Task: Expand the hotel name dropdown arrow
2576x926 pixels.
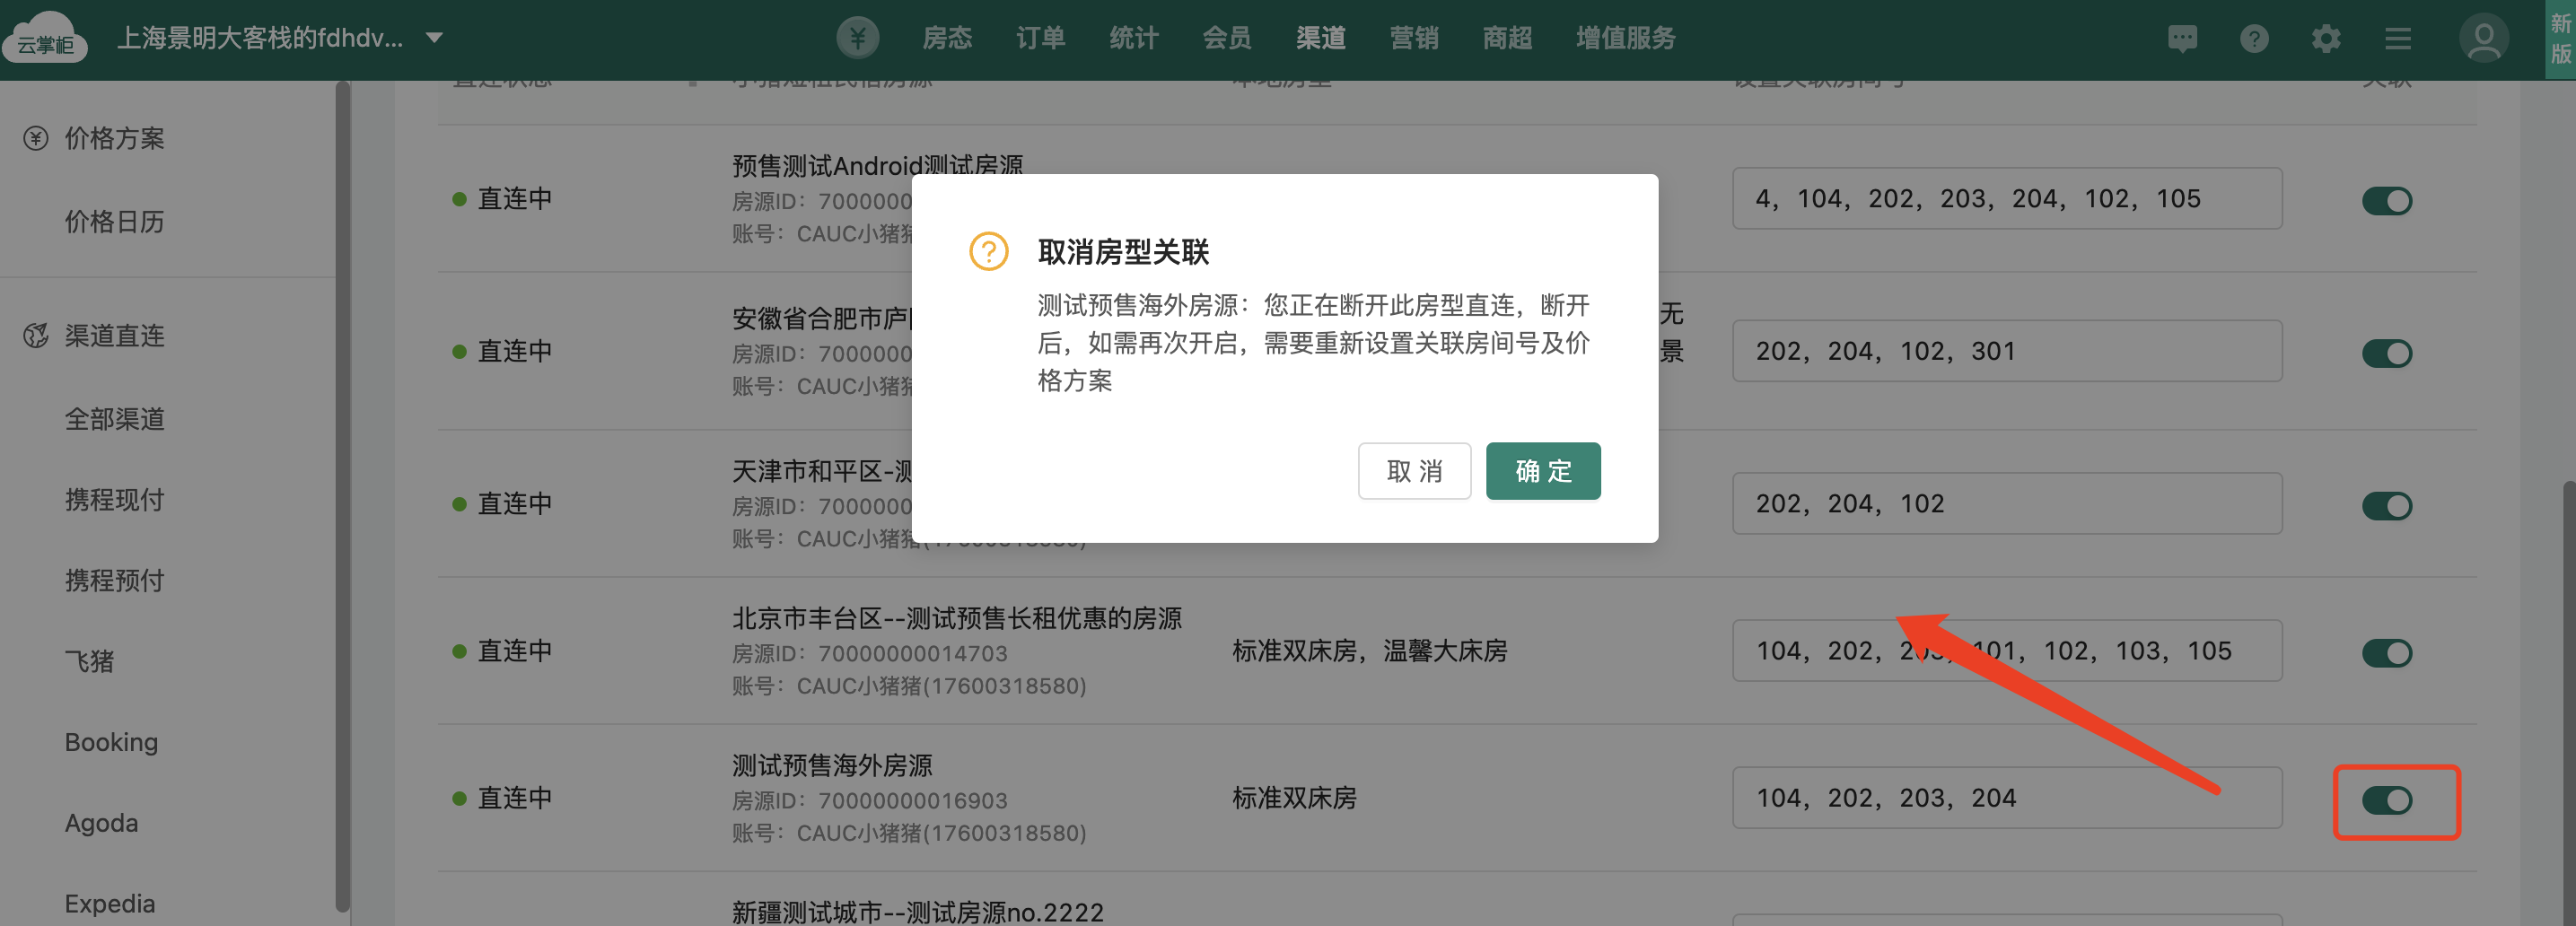Action: click(x=434, y=38)
